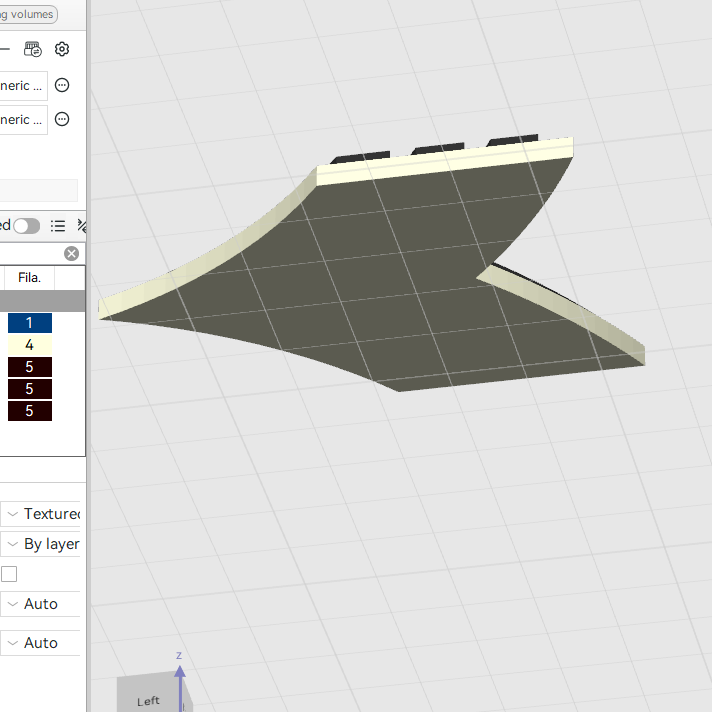Toggle the Advanced settings switch
Viewport: 712px width, 712px height.
(26, 226)
